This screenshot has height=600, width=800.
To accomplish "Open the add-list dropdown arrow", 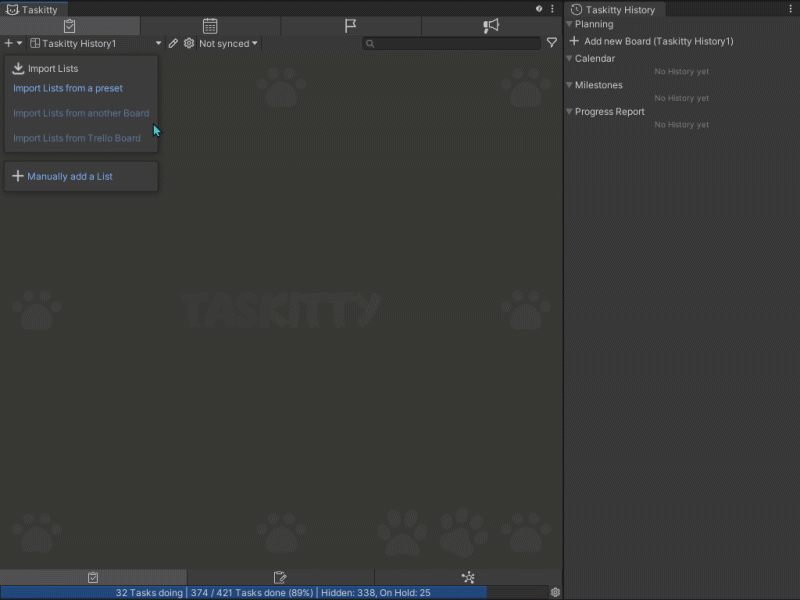I will (x=19, y=43).
